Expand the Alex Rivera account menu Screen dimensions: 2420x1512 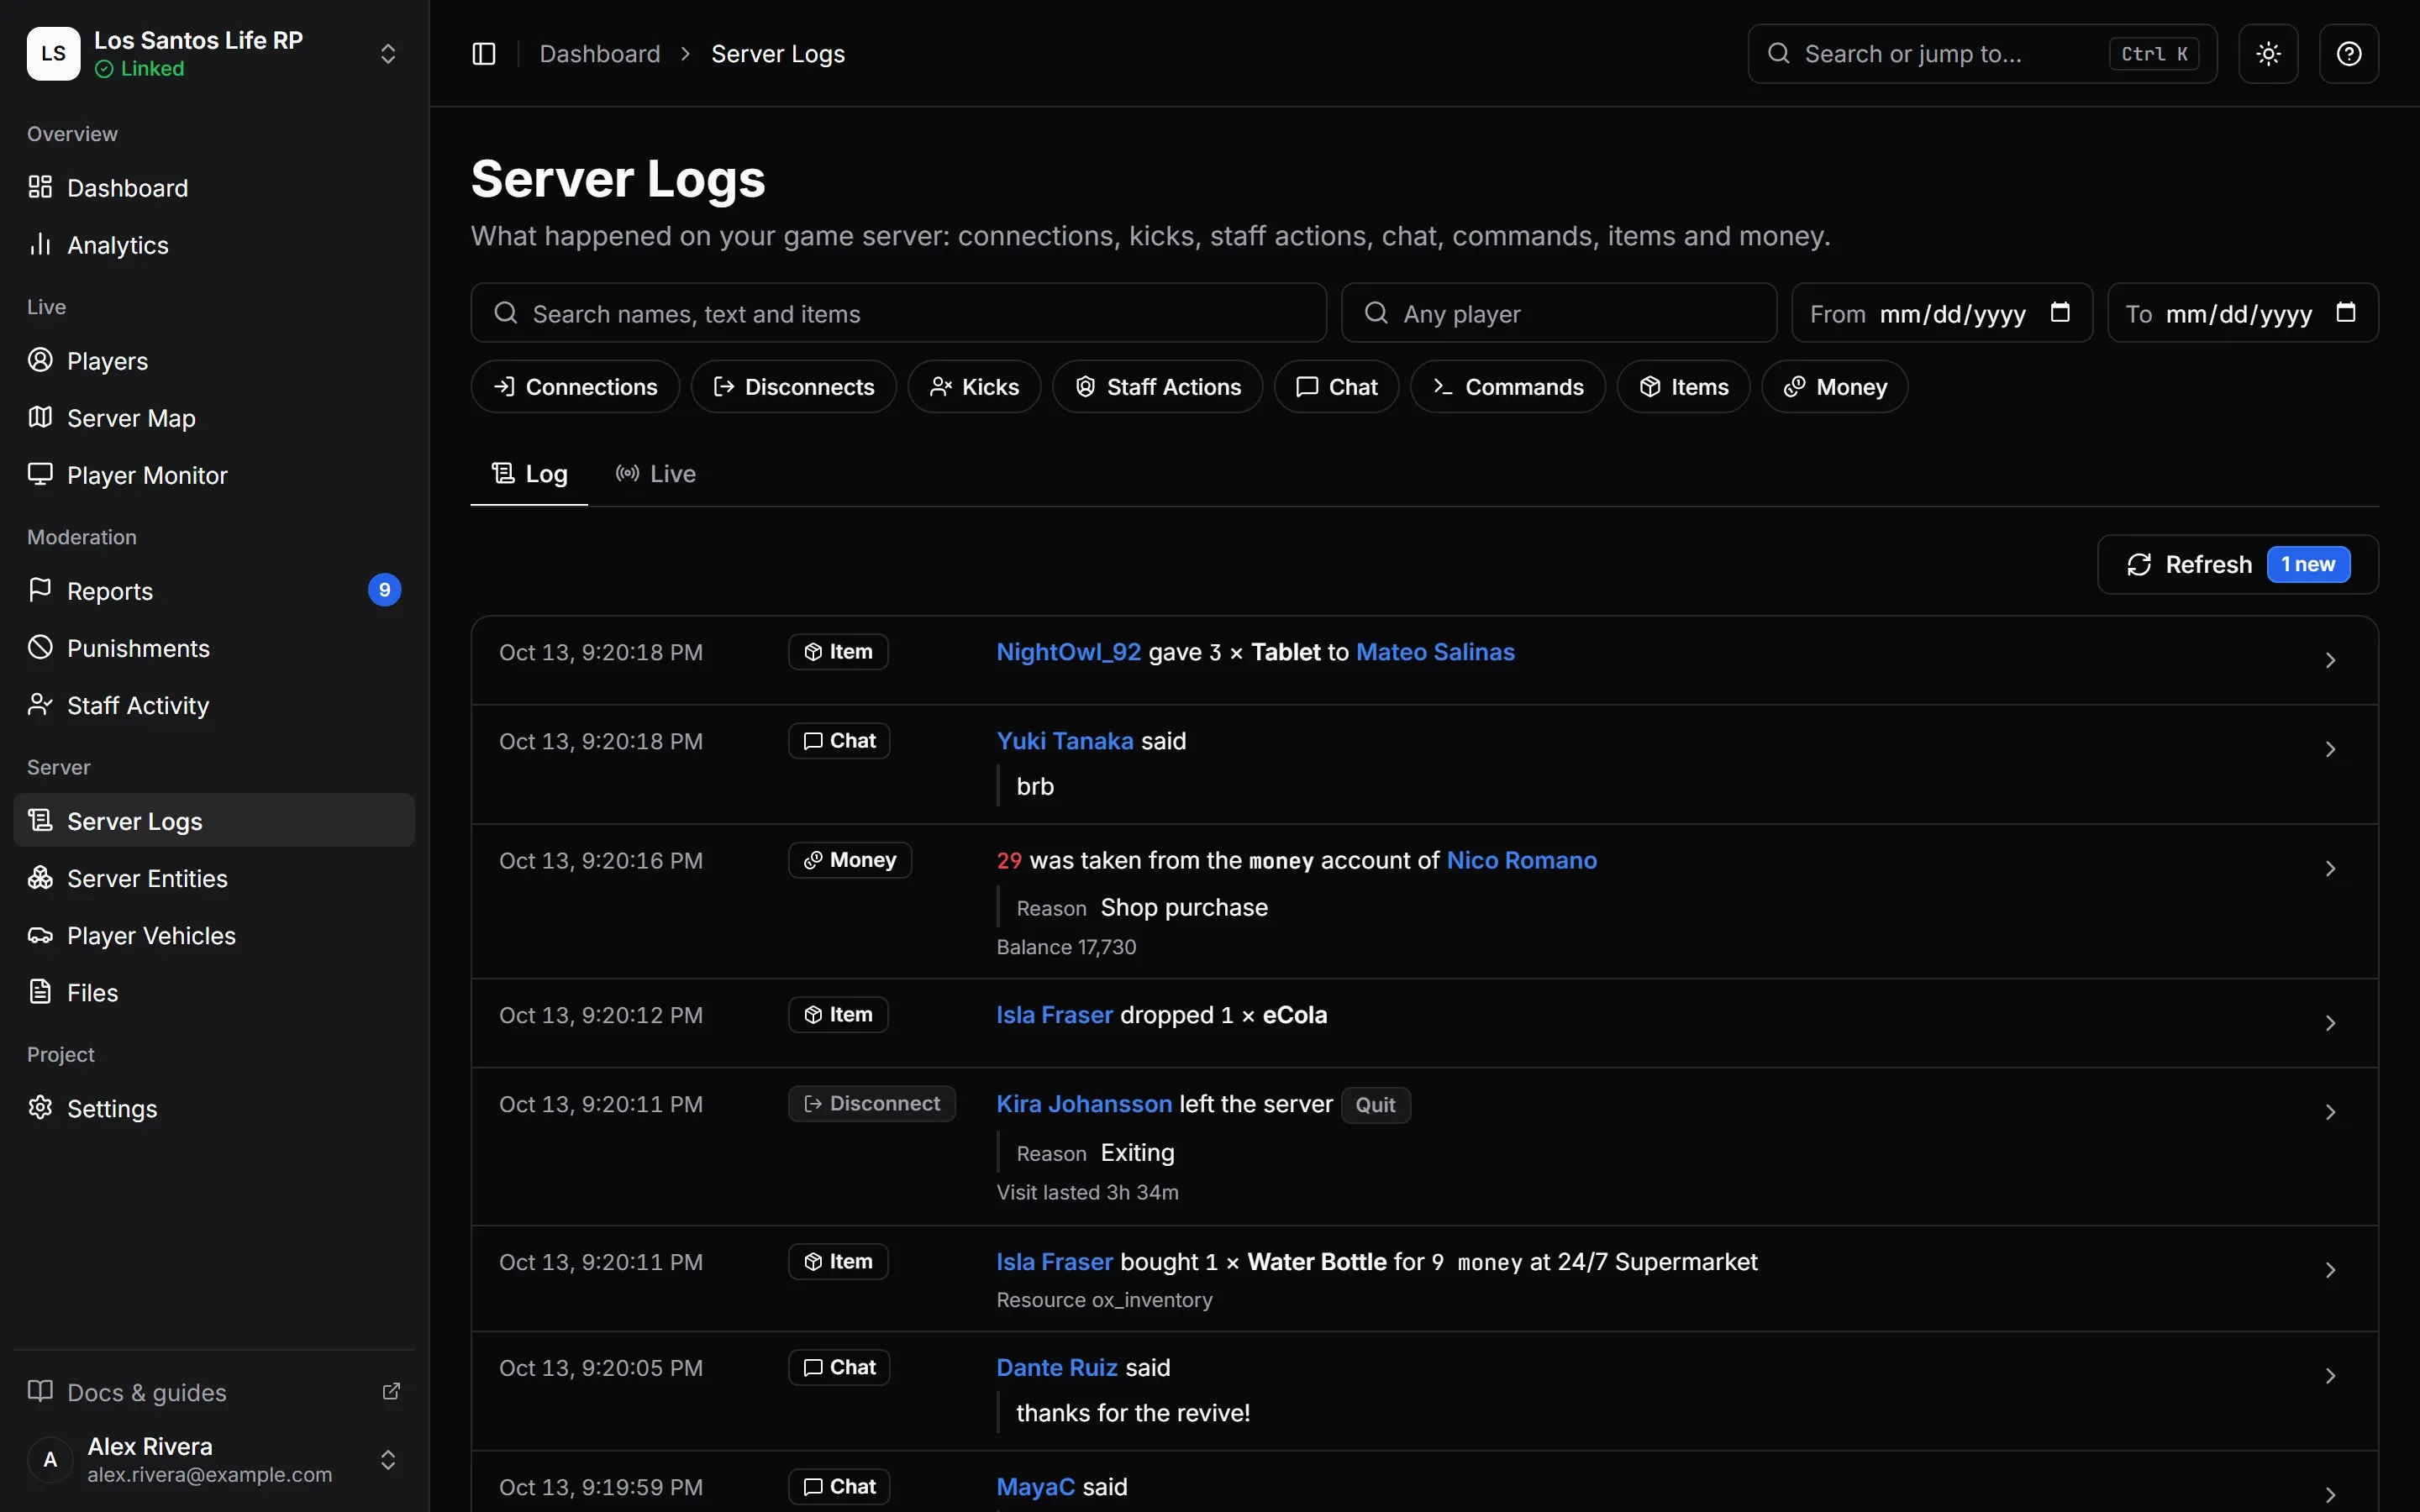point(388,1460)
